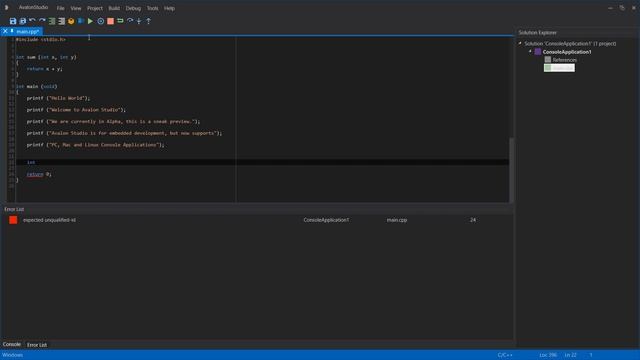Viewport: 640px width, 360px height.
Task: Open the Debug menu
Action: pos(133,8)
